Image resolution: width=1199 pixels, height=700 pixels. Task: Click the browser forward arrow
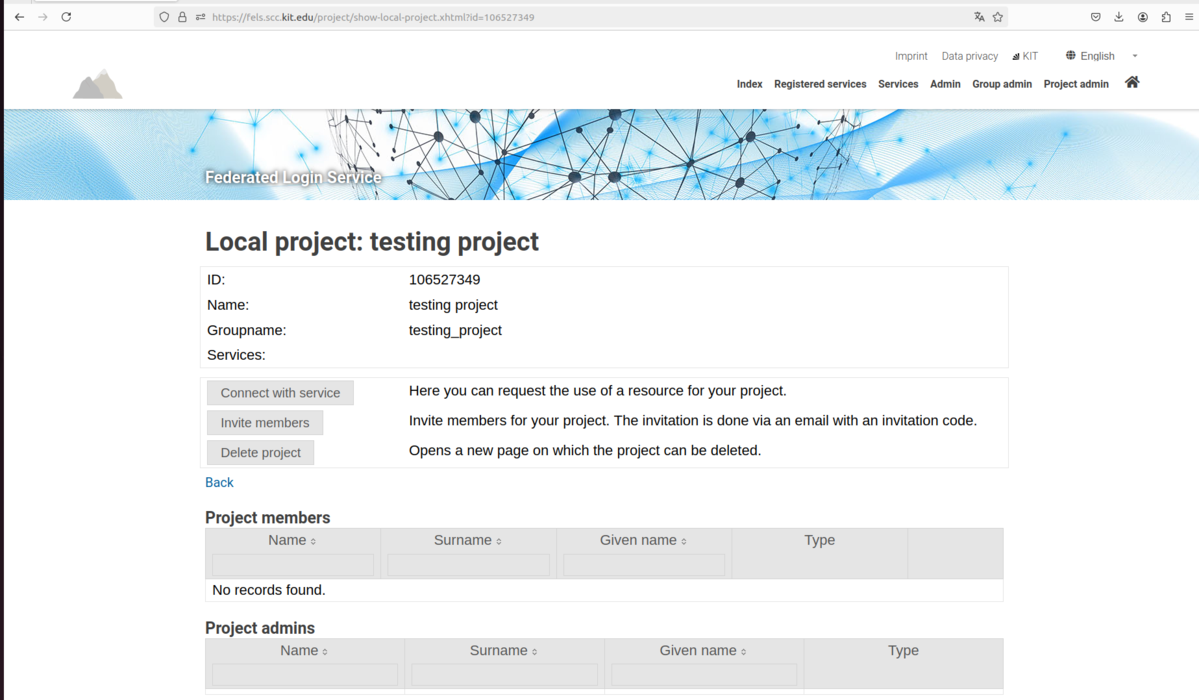(x=43, y=17)
